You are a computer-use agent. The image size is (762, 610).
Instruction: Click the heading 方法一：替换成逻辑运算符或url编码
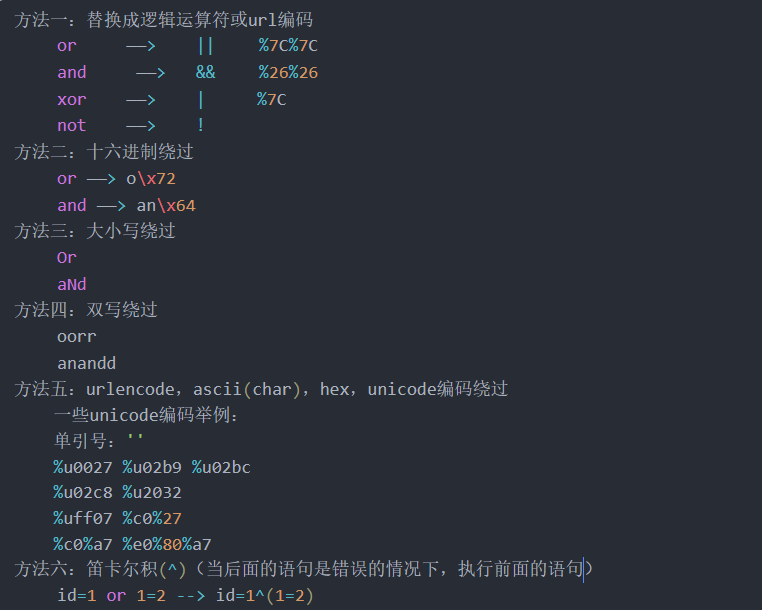pyautogui.click(x=164, y=20)
